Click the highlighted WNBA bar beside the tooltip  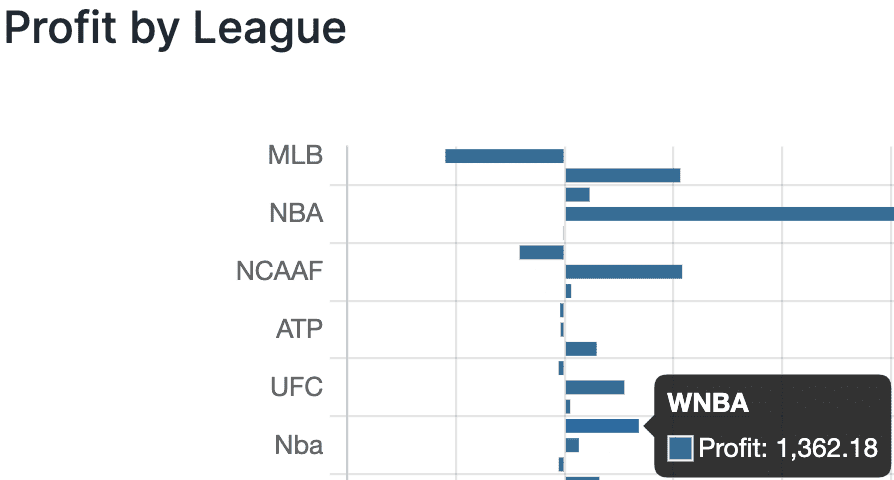tap(601, 426)
